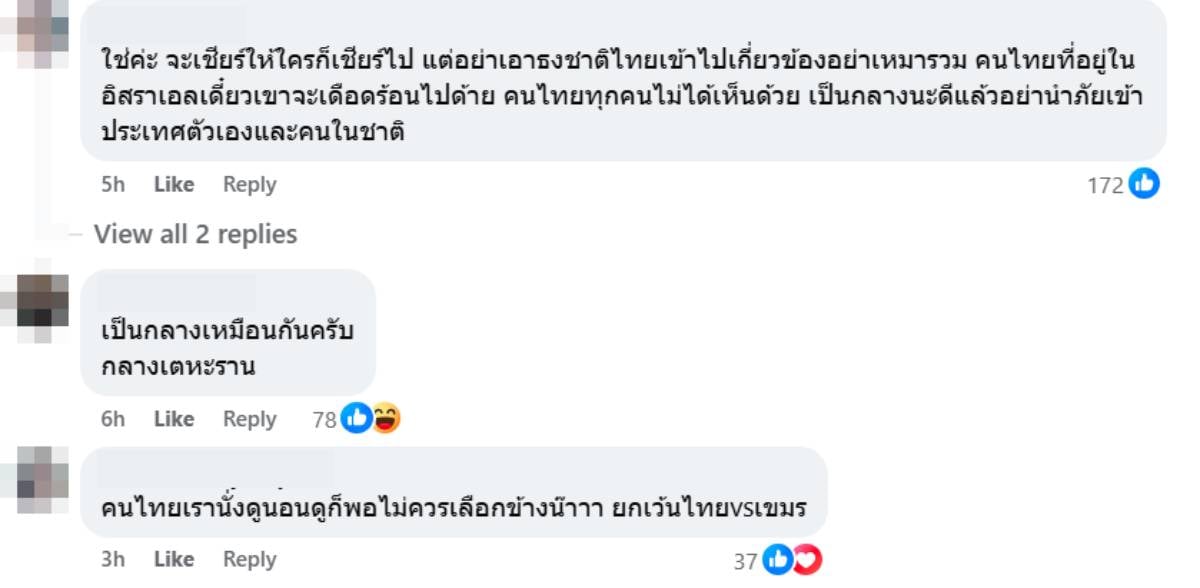Click the red heart reaction beside 37
1200x588 pixels.
pyautogui.click(x=806, y=560)
